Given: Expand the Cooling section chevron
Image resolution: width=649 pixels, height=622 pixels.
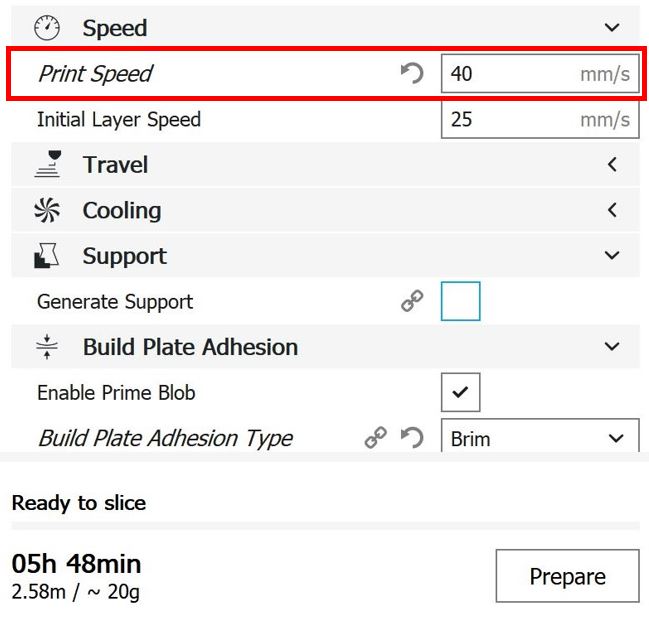Looking at the screenshot, I should [x=613, y=210].
